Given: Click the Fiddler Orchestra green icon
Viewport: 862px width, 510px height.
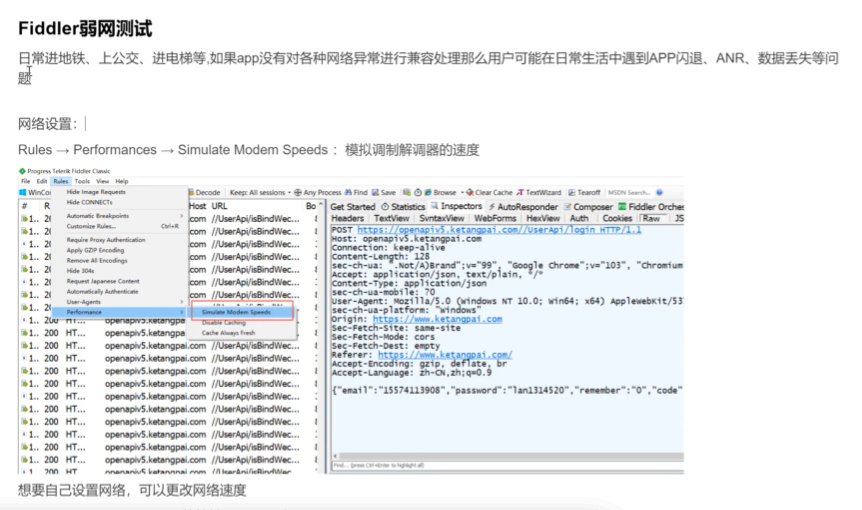Looking at the screenshot, I should click(622, 207).
